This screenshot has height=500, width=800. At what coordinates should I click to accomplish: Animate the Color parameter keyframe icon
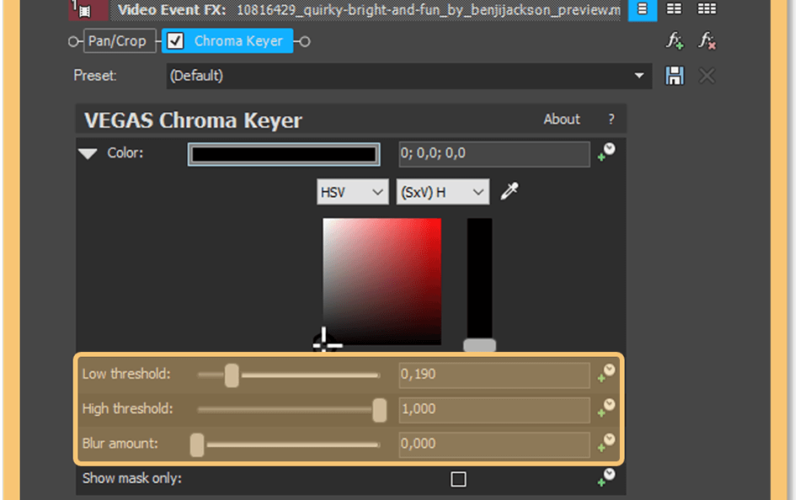(x=606, y=152)
